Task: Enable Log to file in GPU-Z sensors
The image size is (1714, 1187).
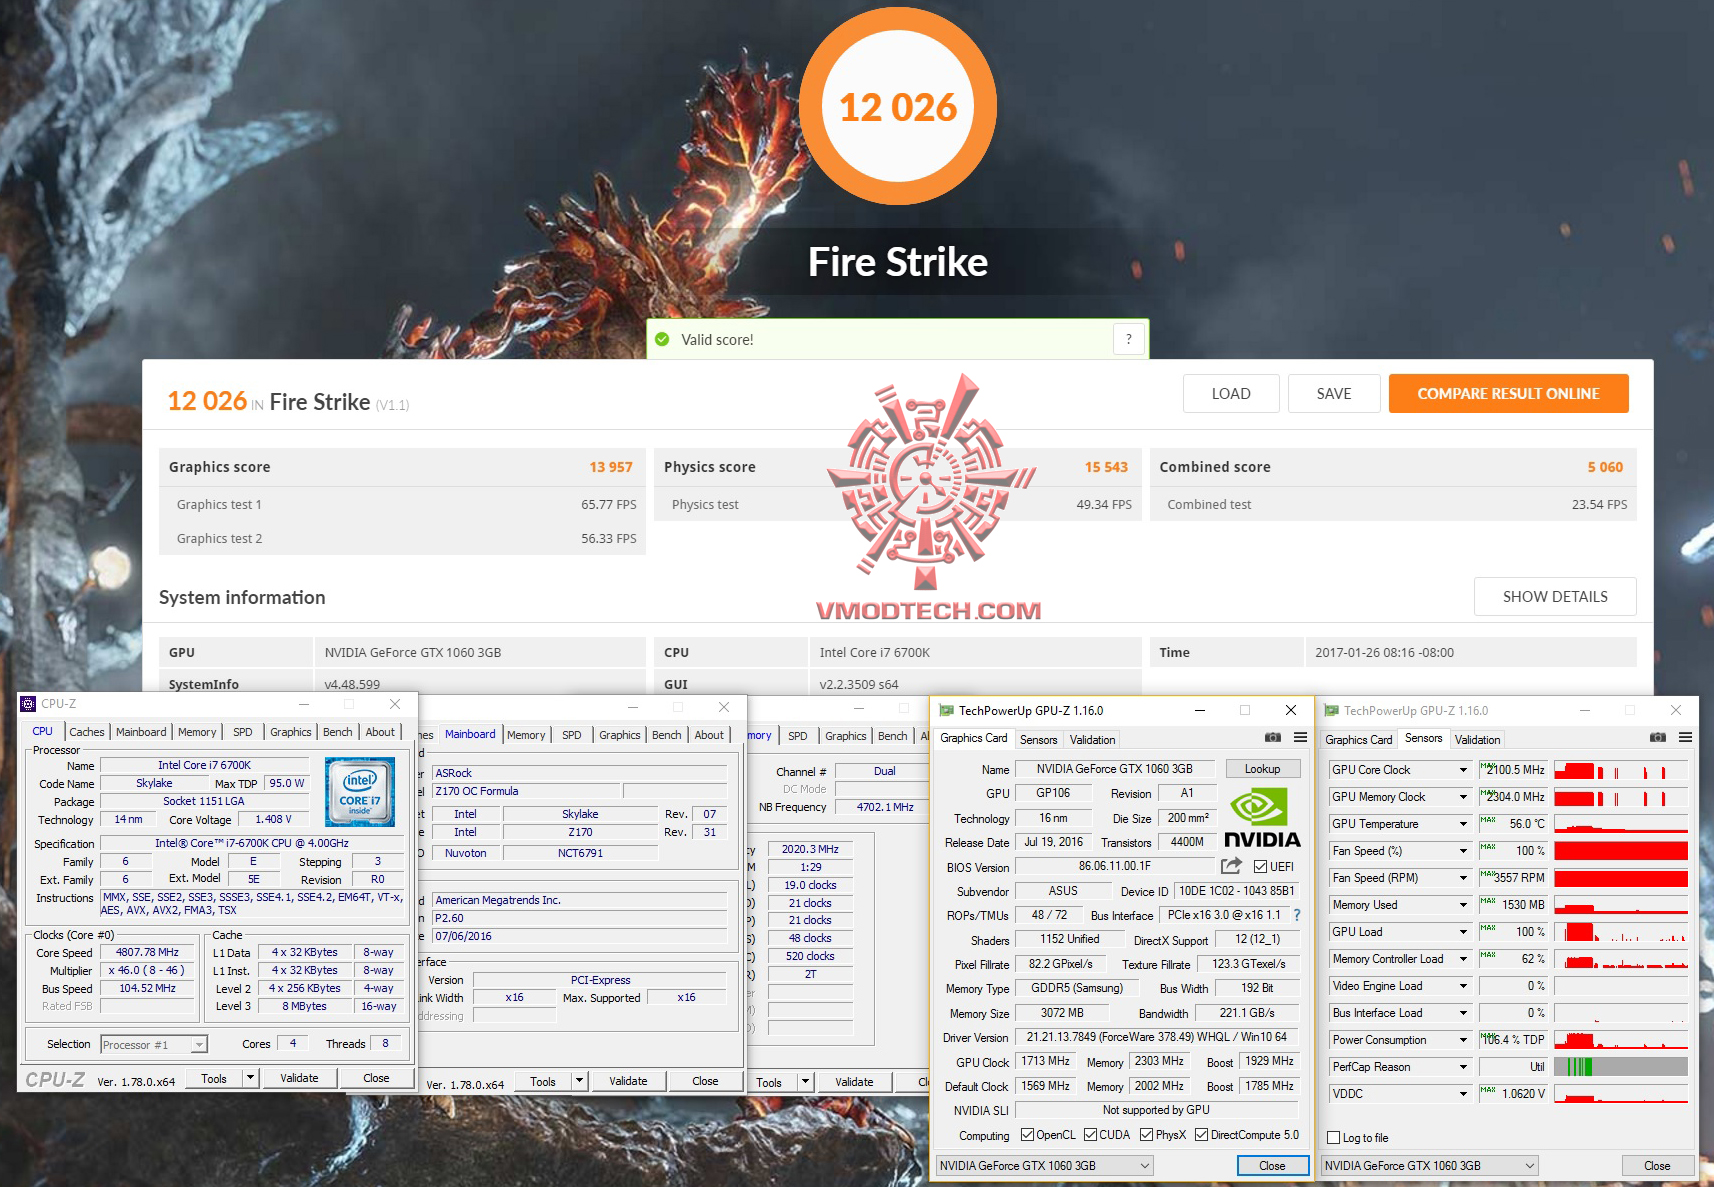Action: coord(1334,1137)
